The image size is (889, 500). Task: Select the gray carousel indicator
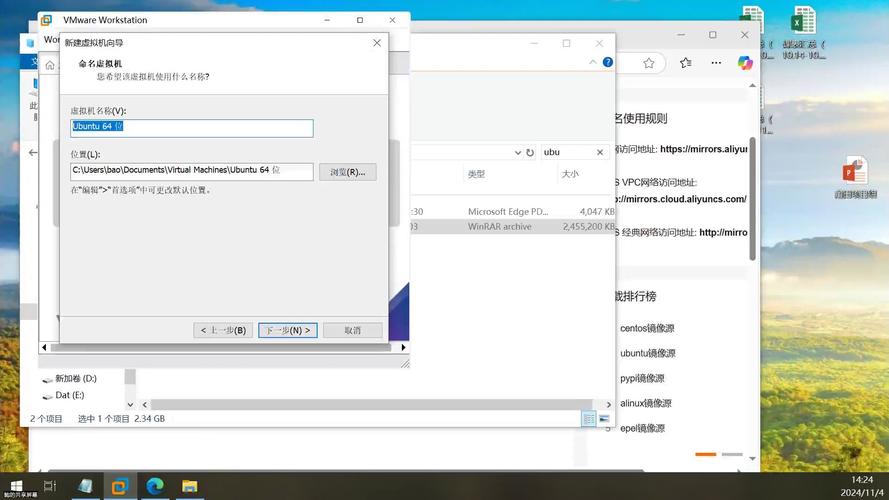[x=732, y=454]
